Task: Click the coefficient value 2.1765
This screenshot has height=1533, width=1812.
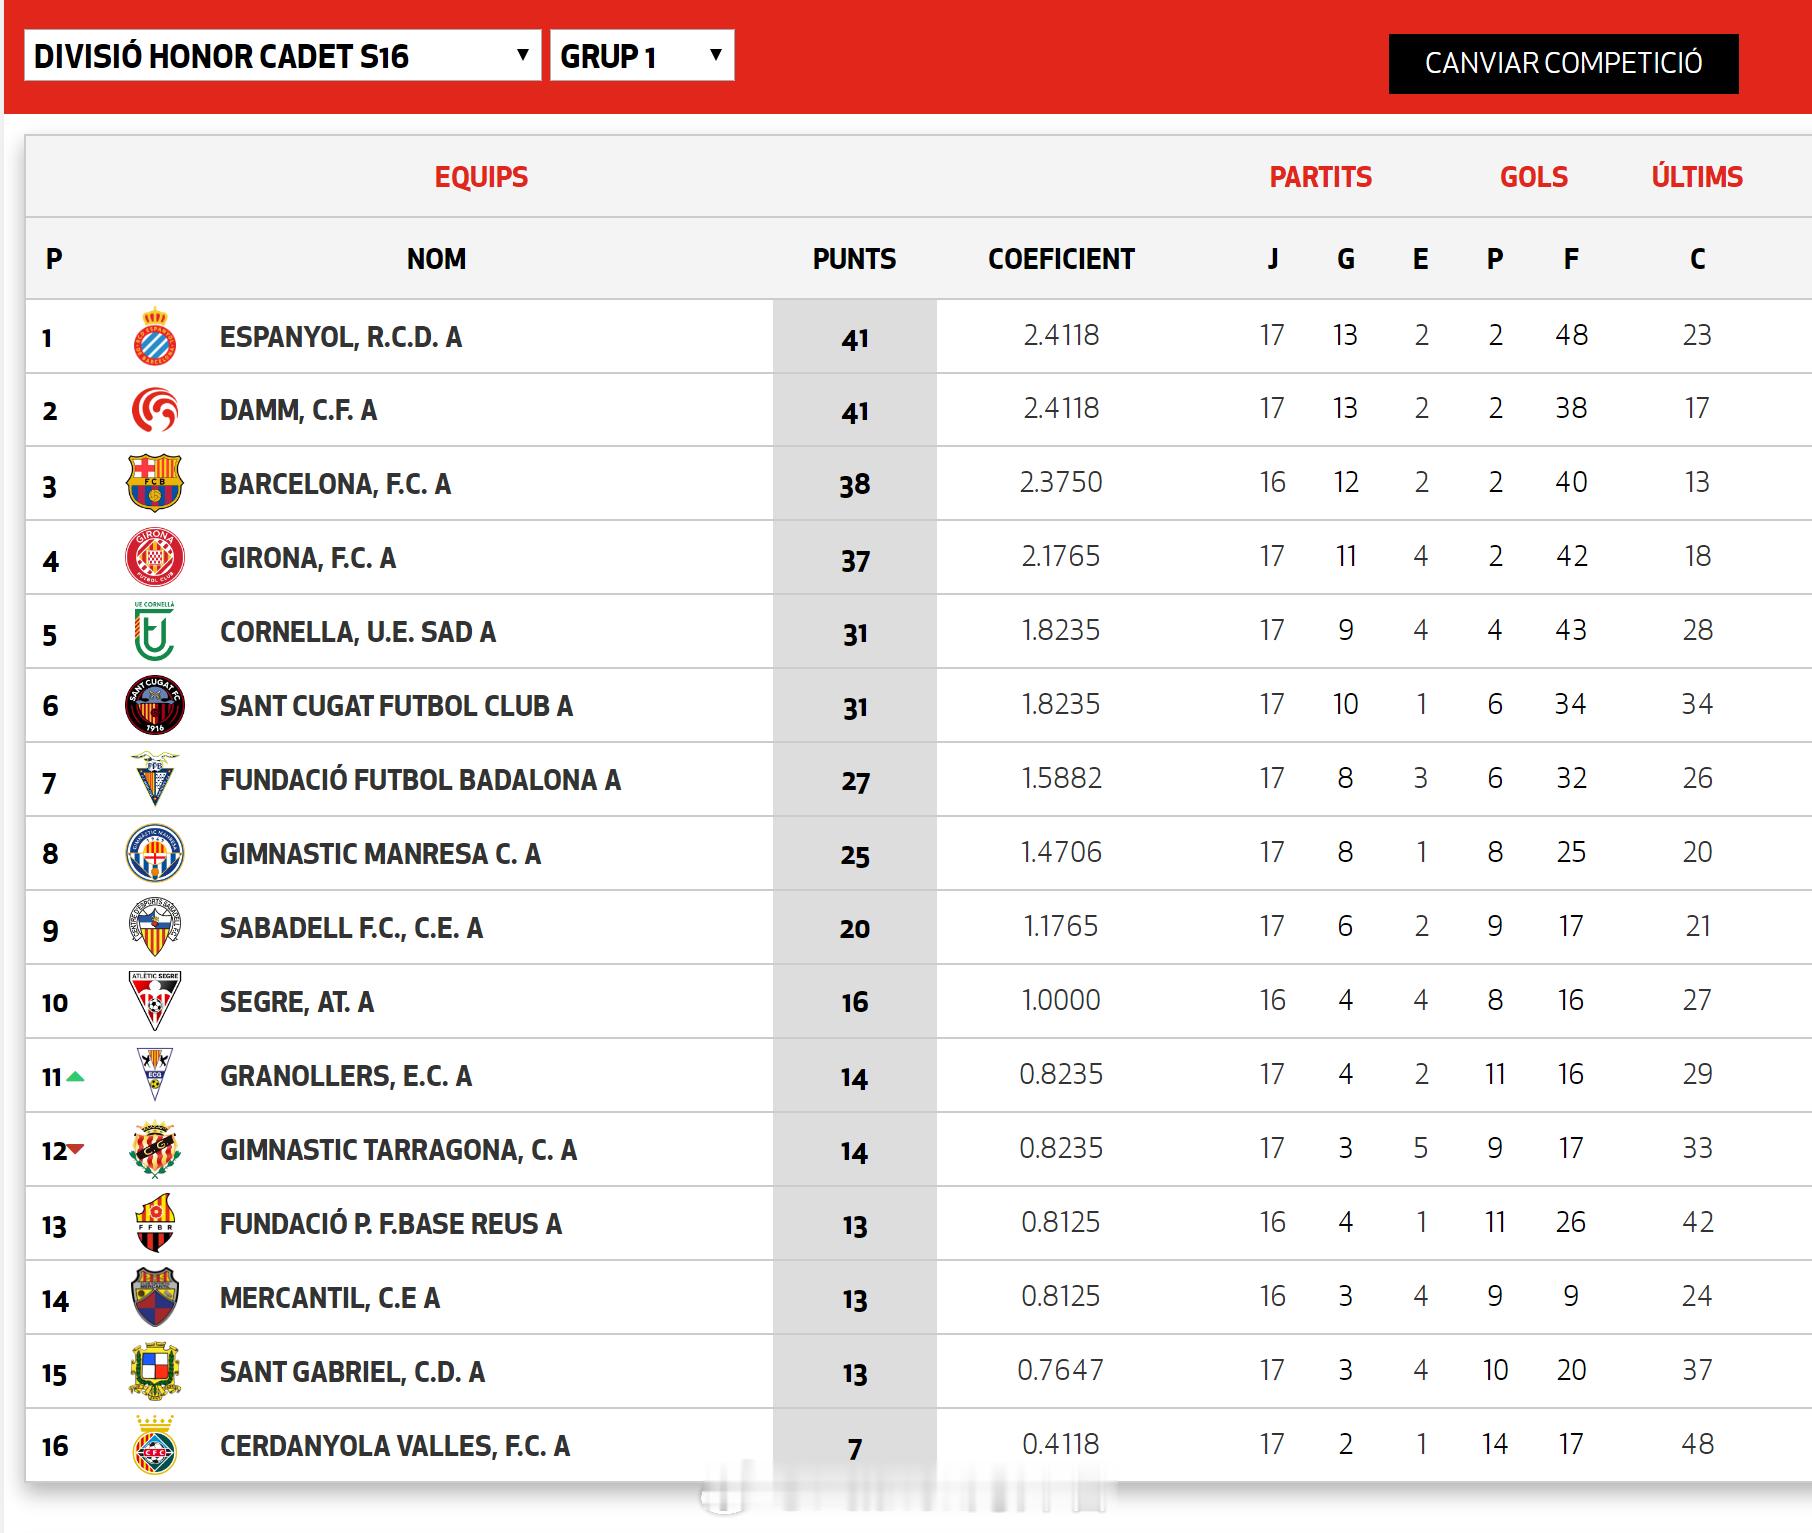Action: [x=1061, y=556]
